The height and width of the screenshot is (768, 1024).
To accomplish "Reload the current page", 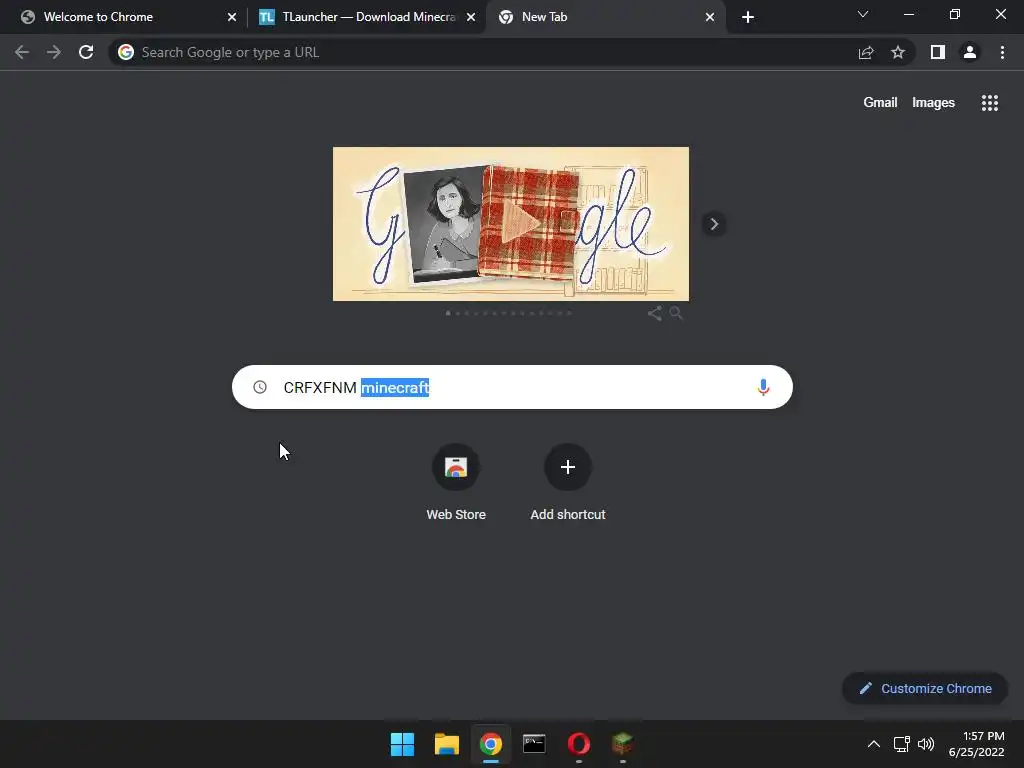I will [x=86, y=52].
